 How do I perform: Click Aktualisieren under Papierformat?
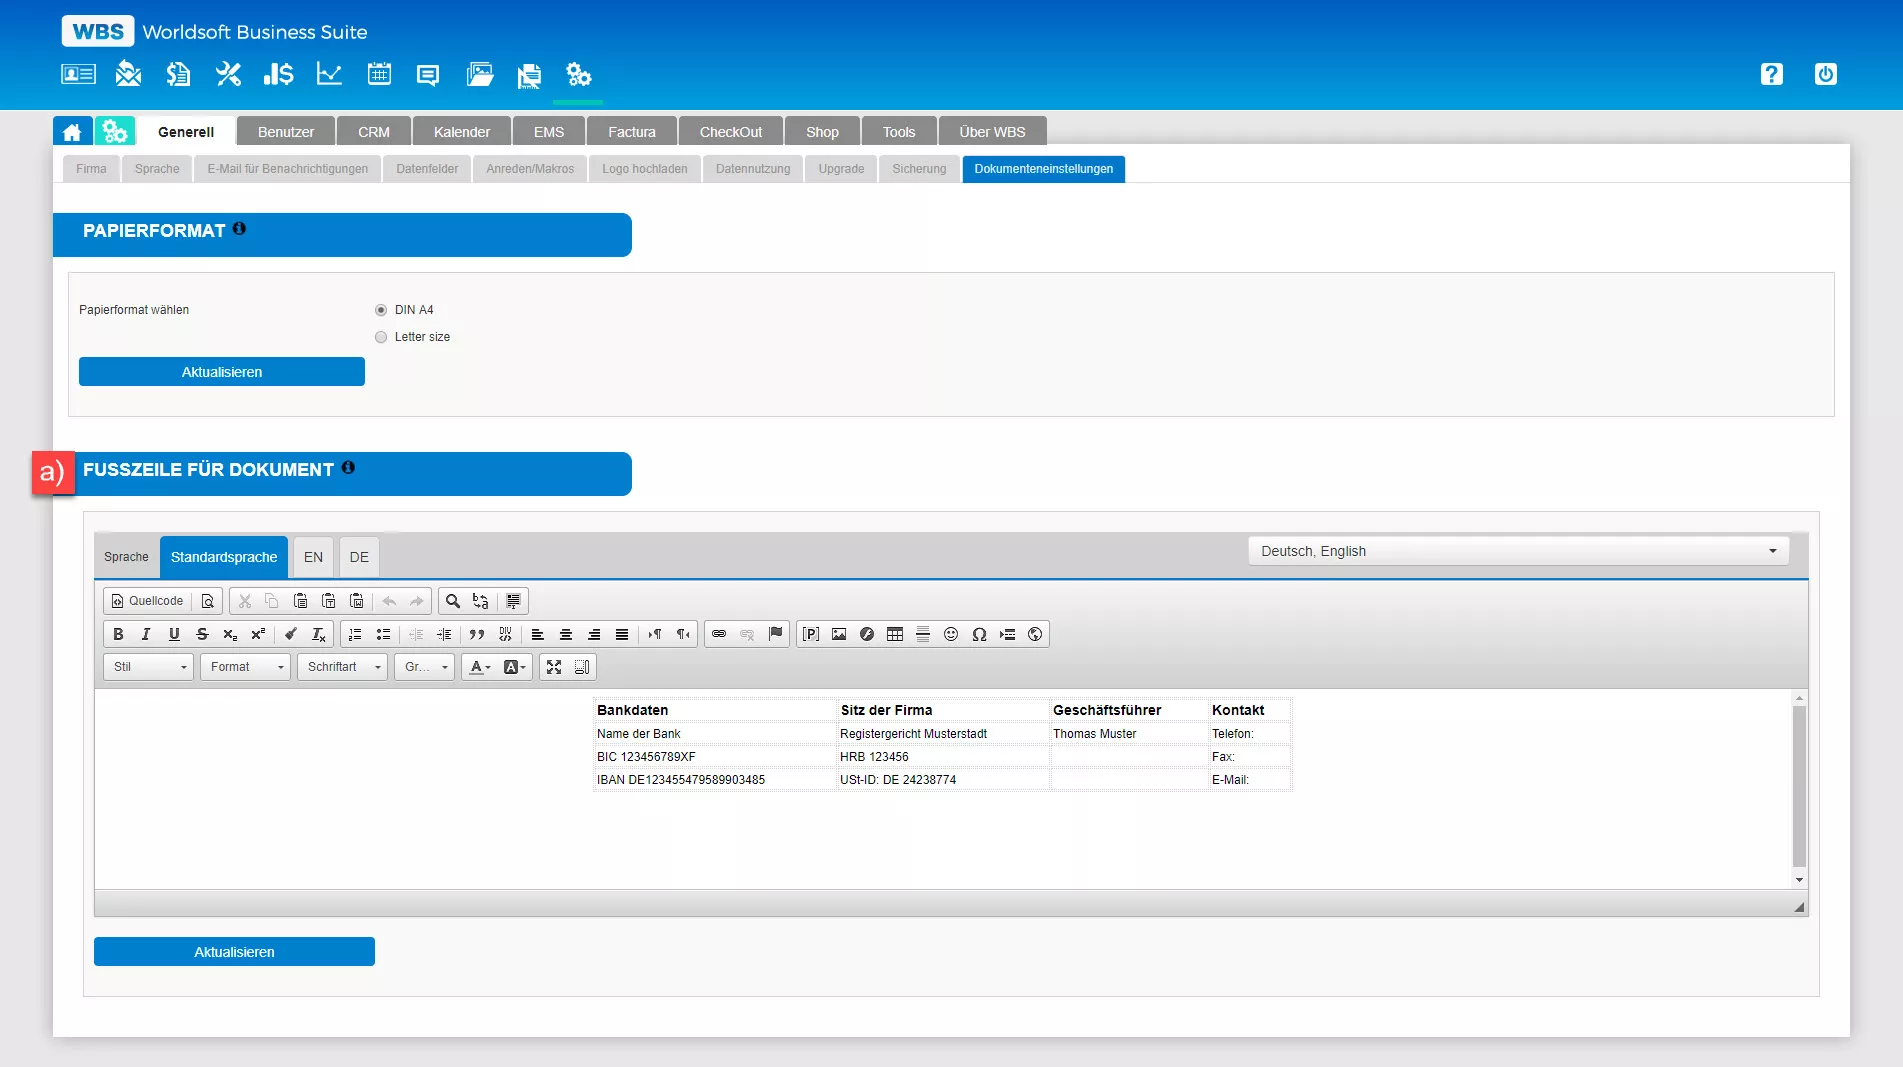click(222, 372)
